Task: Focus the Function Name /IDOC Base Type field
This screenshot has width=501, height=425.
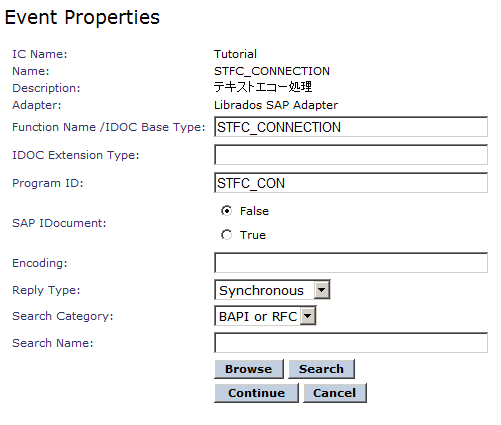Action: point(351,127)
